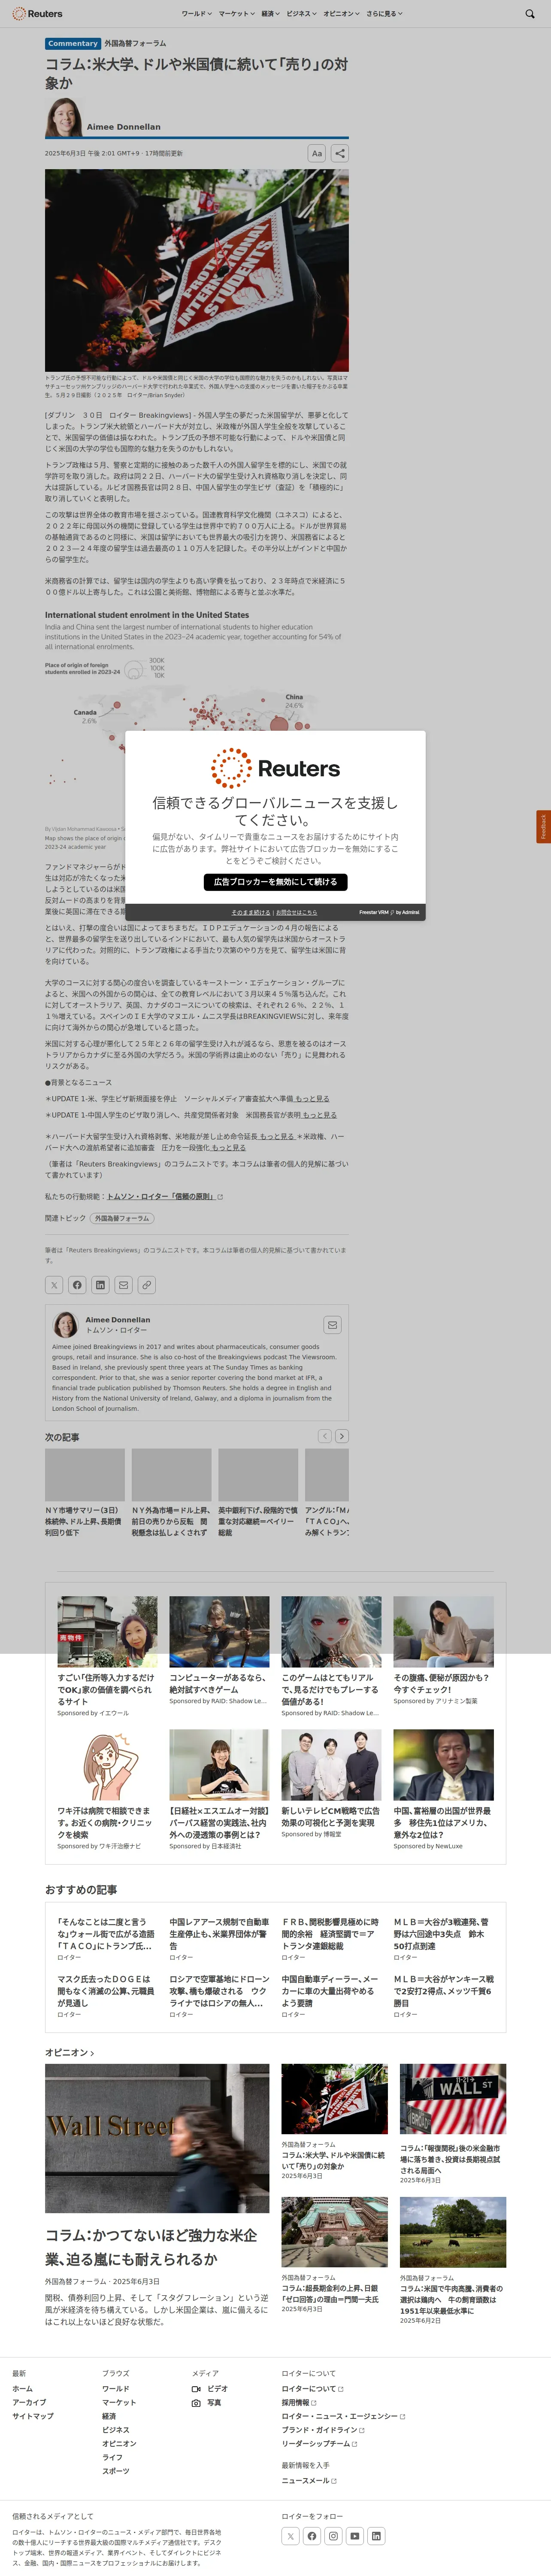Click the share icon under headline

[x=340, y=153]
